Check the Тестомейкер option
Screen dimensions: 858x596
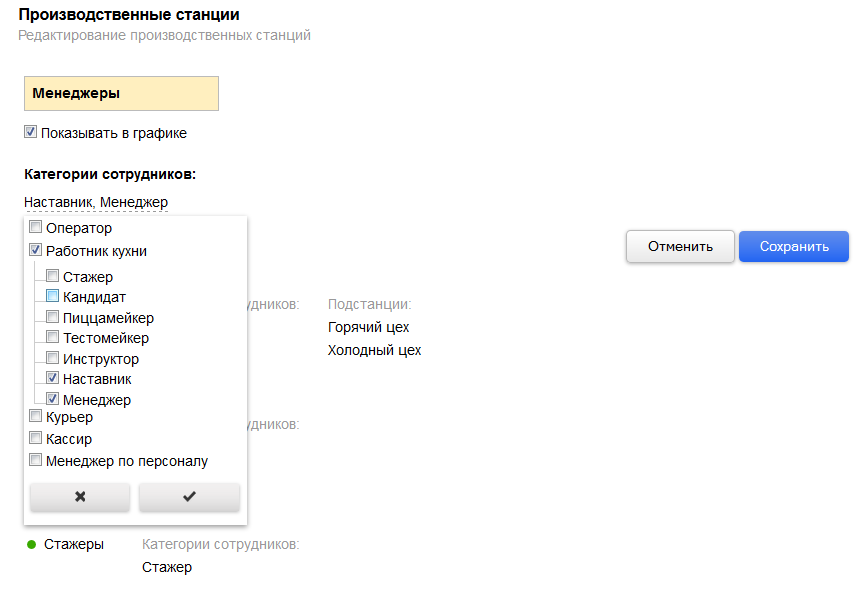[x=53, y=337]
